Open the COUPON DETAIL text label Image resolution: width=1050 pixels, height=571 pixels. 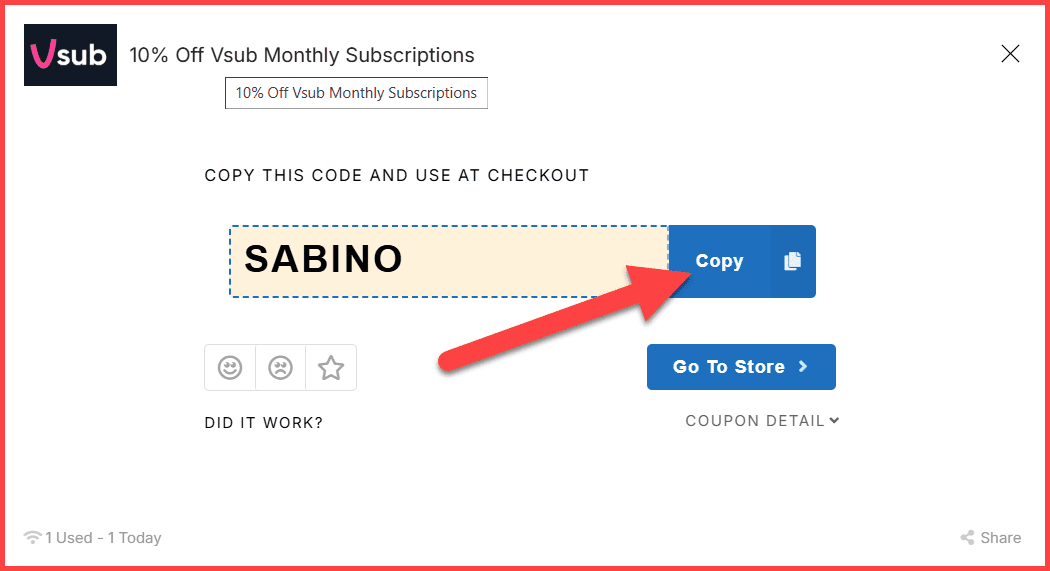[755, 421]
